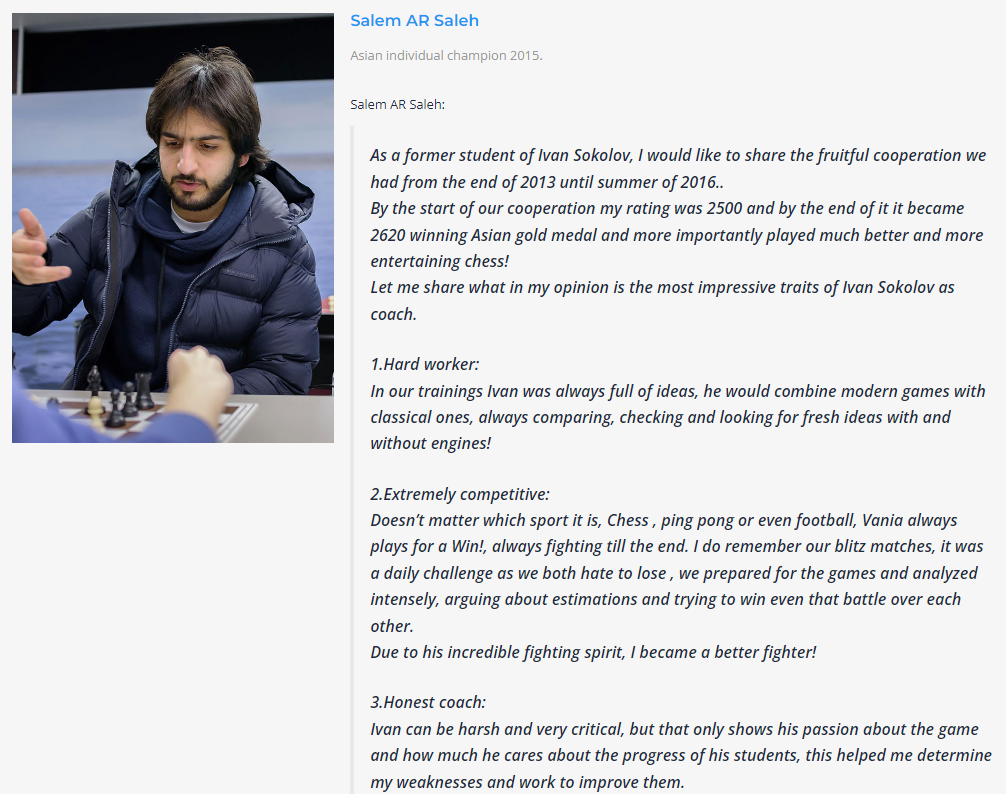Select the "2.Extremely competitive:" heading
Image resolution: width=1006 pixels, height=794 pixels.
pos(459,494)
